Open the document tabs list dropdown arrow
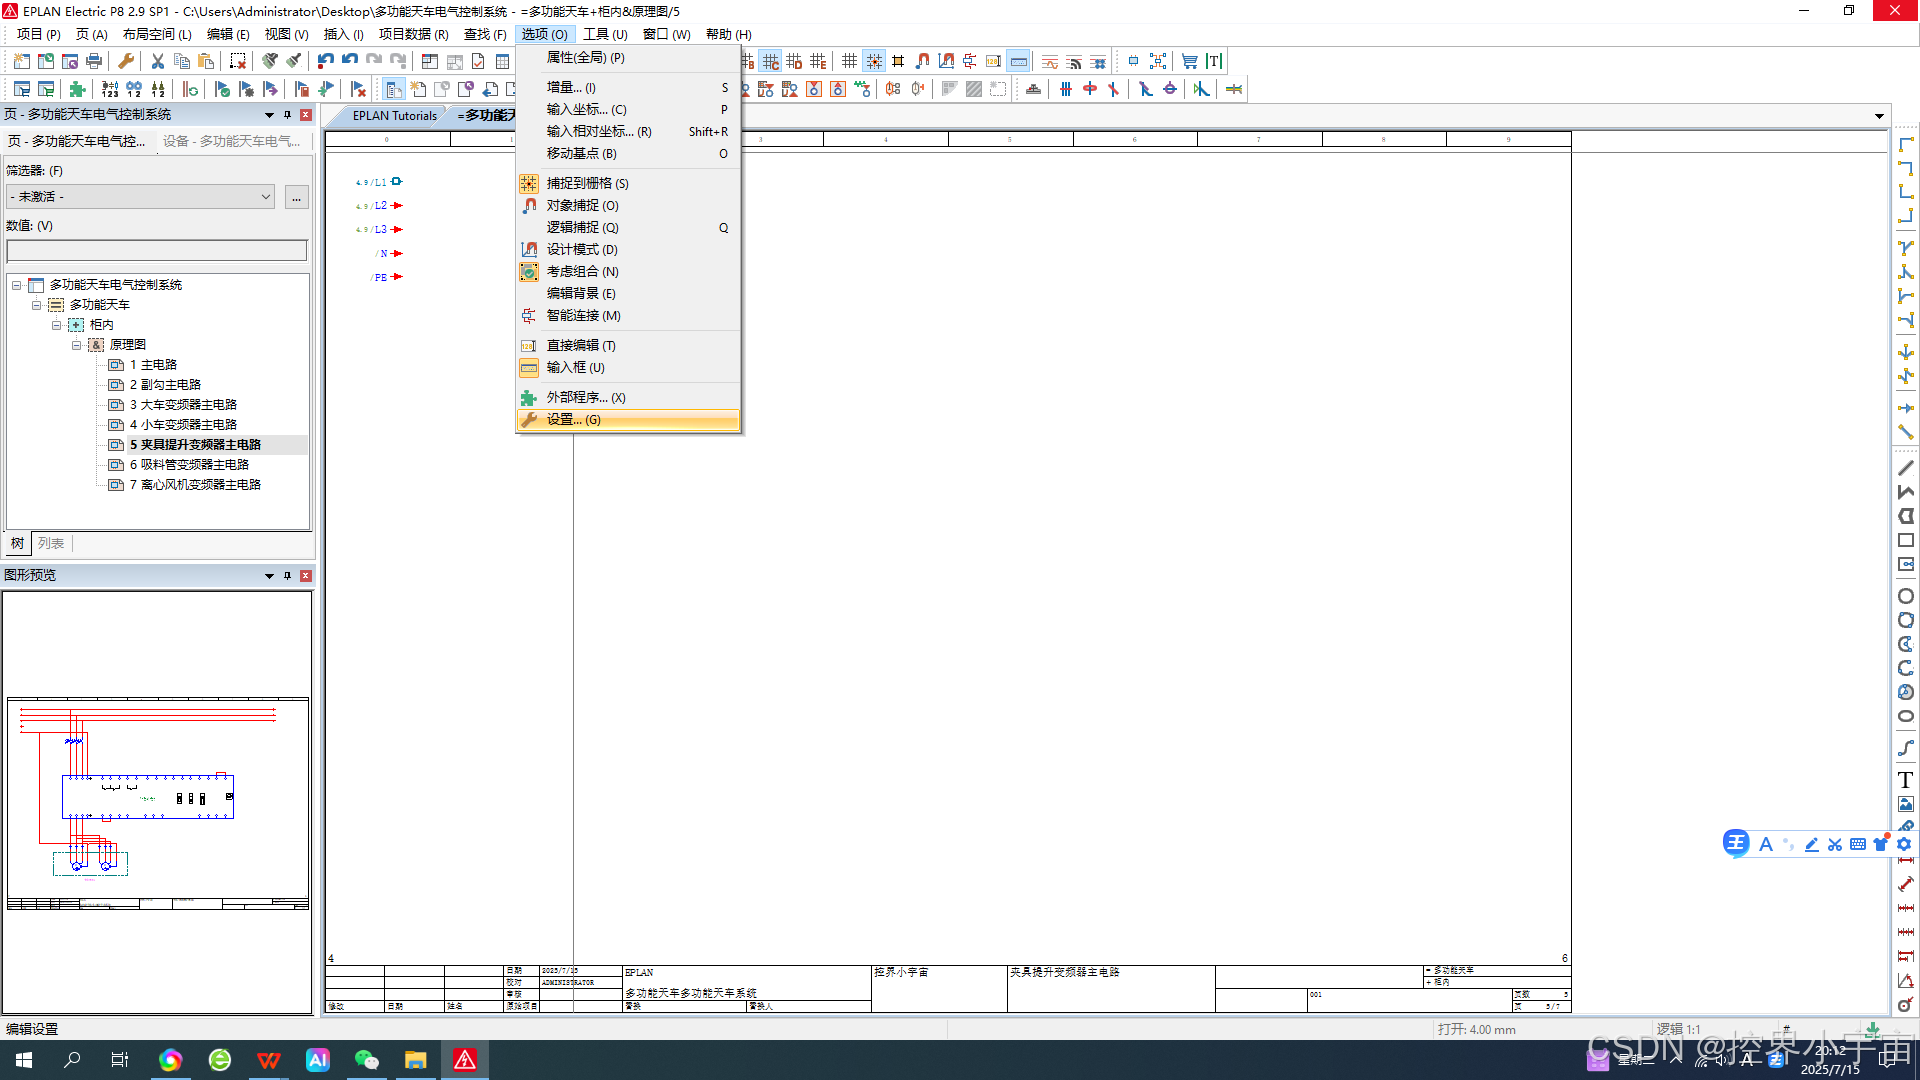 pyautogui.click(x=1879, y=116)
